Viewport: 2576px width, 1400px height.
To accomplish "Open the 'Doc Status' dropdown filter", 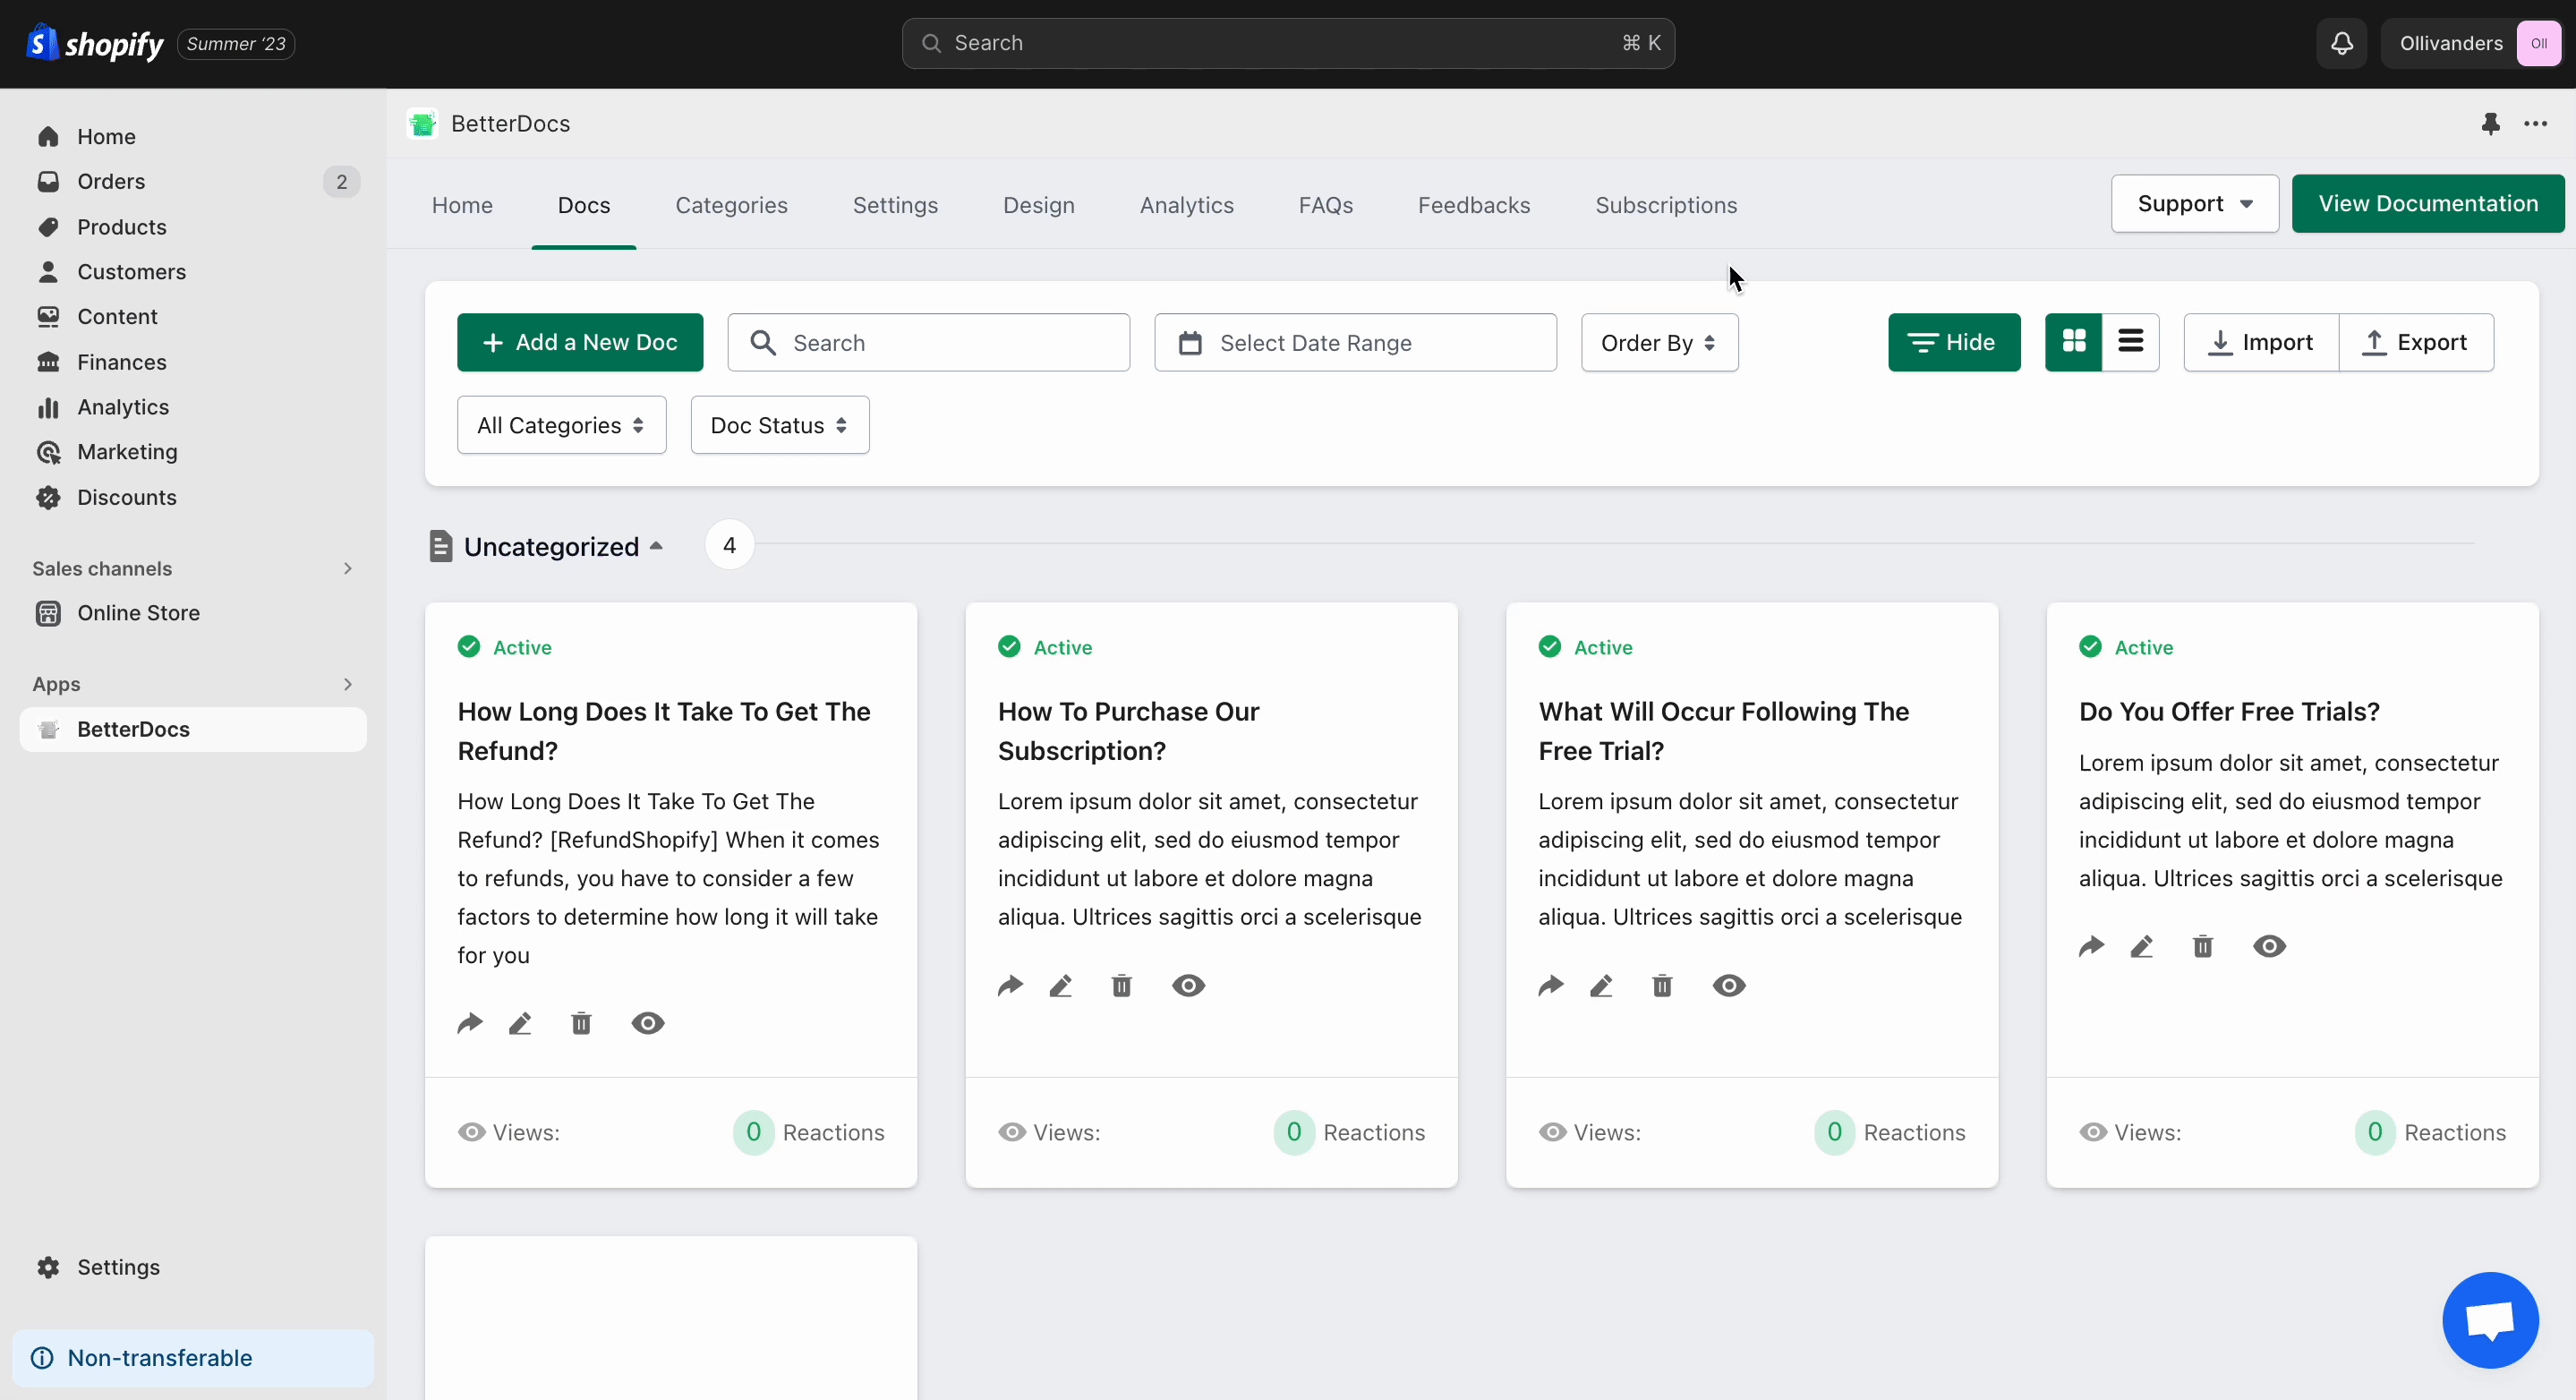I will pyautogui.click(x=779, y=424).
